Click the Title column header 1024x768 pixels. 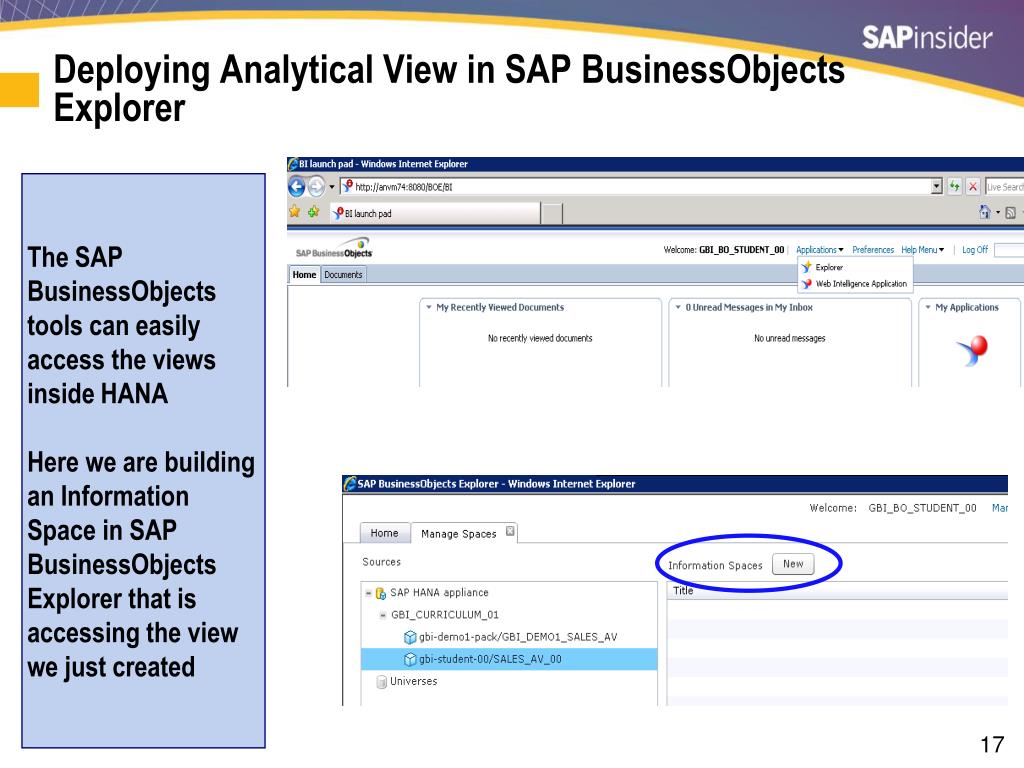point(837,590)
